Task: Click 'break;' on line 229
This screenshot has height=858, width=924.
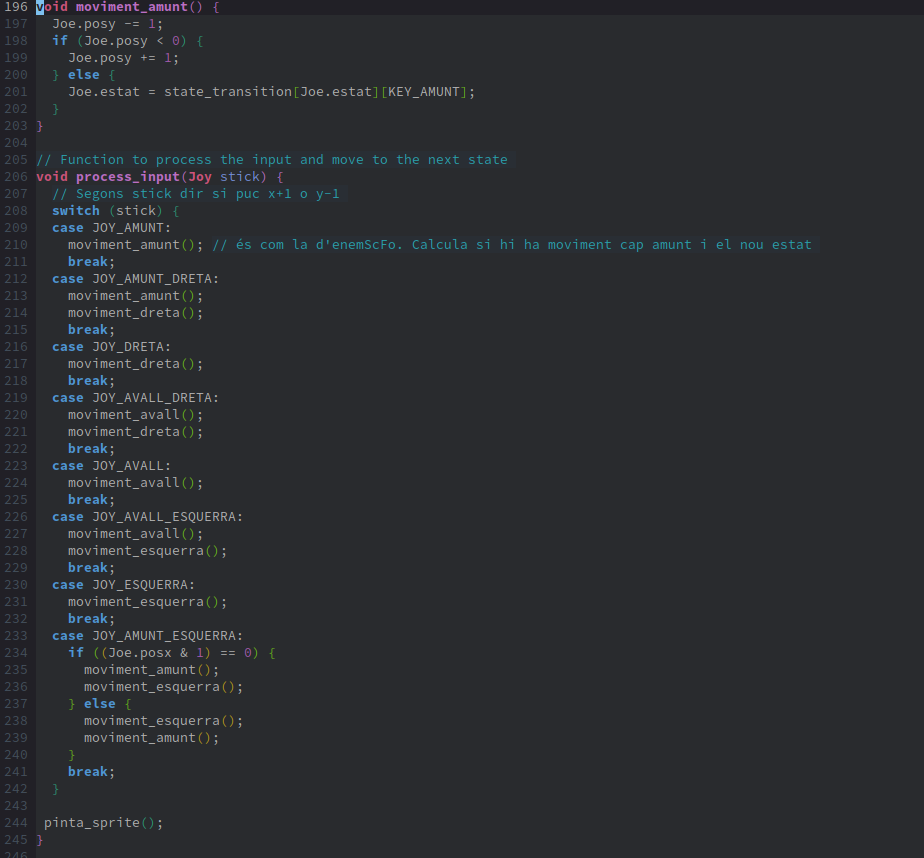Action: pos(91,568)
